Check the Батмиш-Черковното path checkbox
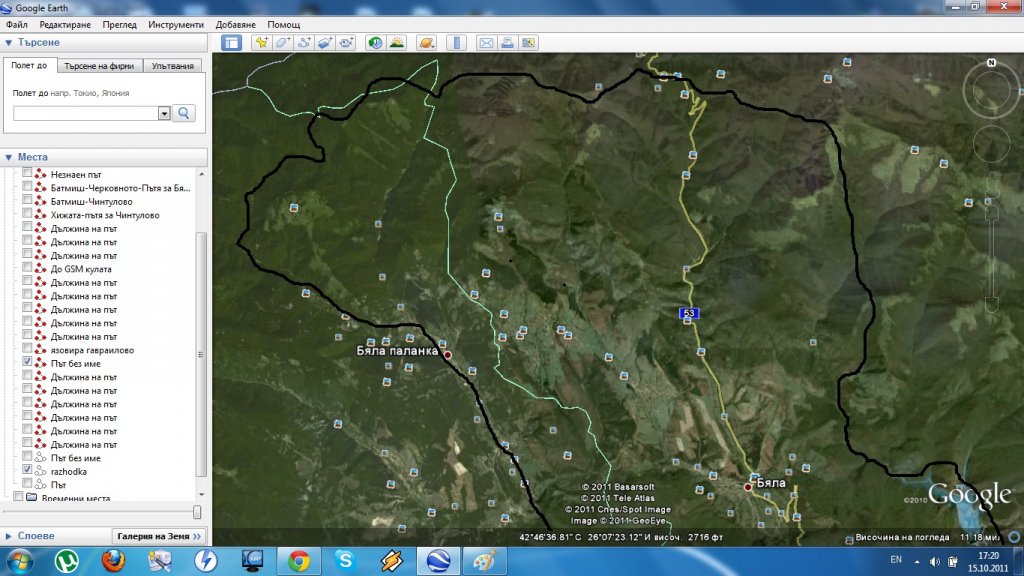Viewport: 1024px width, 576px height. (27, 187)
